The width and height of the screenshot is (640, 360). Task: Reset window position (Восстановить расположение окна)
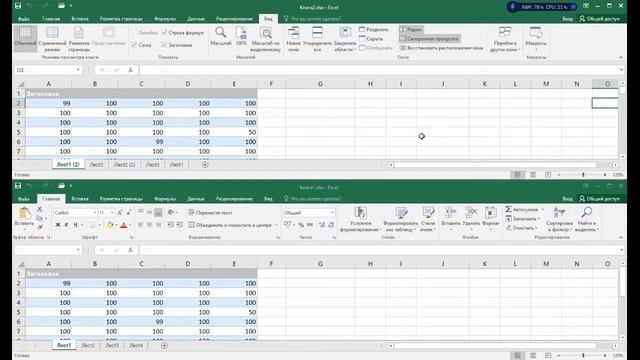click(x=441, y=48)
